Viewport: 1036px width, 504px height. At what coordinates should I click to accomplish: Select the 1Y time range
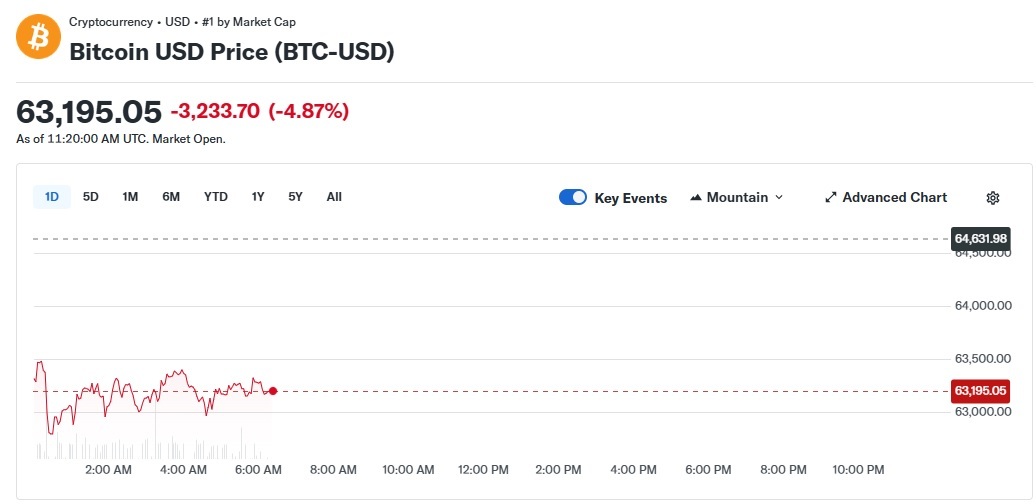(x=258, y=197)
